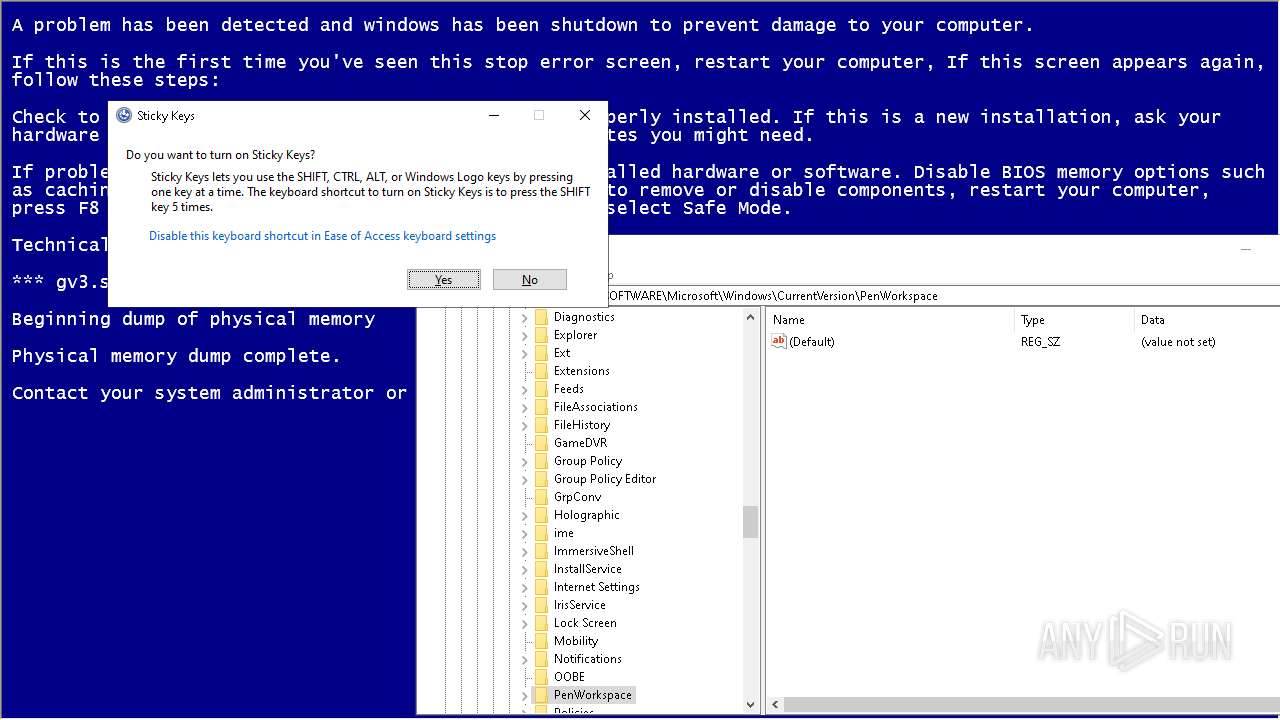The image size is (1280, 720).
Task: Select the Extensions folder icon
Action: [541, 371]
